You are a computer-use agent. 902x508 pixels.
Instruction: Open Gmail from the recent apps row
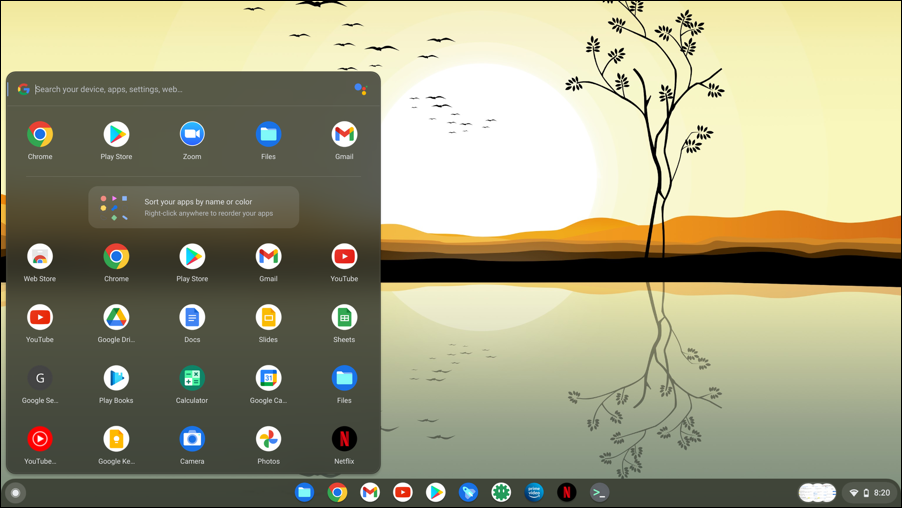pos(344,135)
